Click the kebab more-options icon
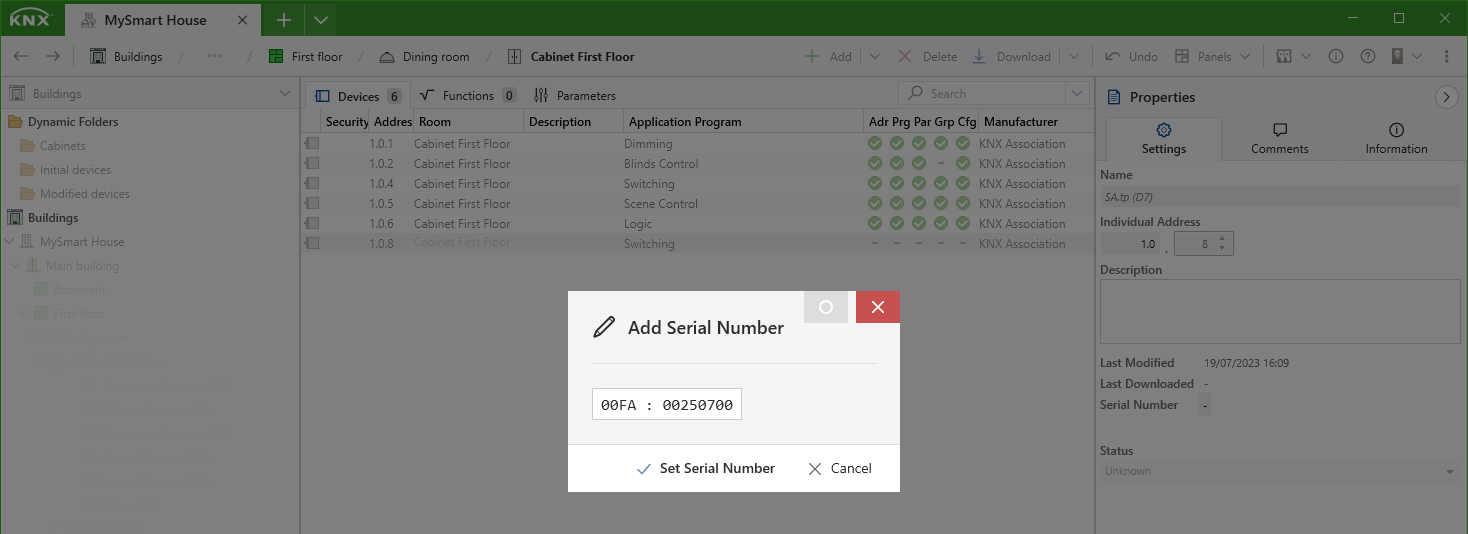 pos(1449,57)
